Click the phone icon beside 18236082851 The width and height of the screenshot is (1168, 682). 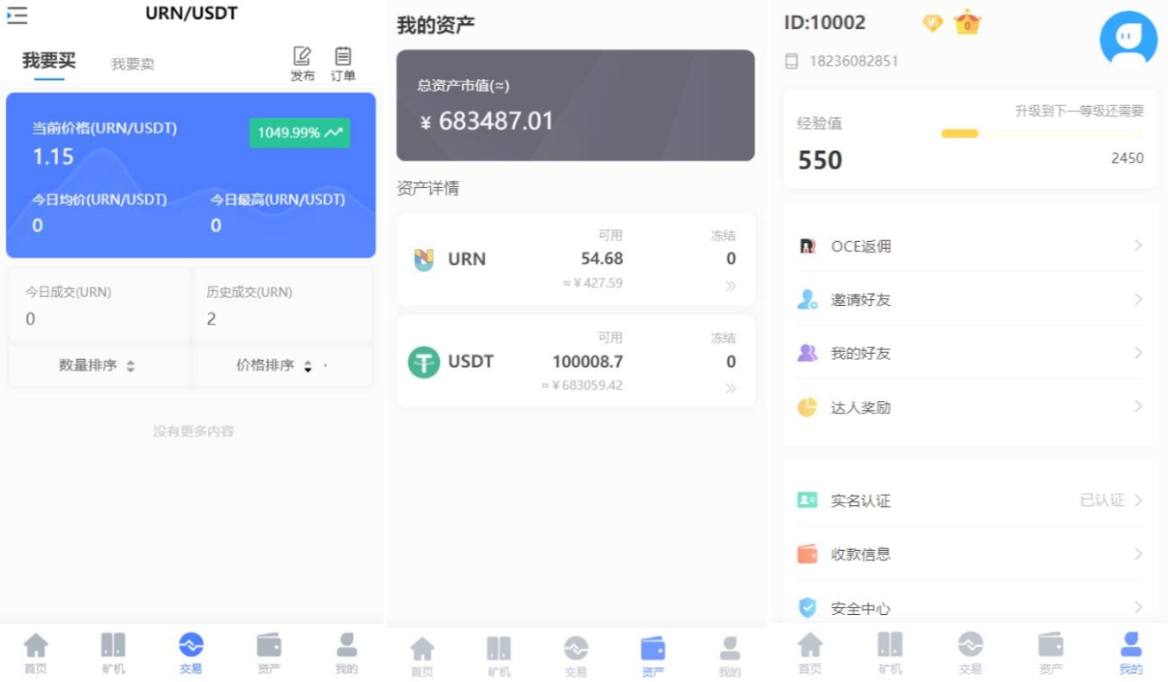point(792,61)
